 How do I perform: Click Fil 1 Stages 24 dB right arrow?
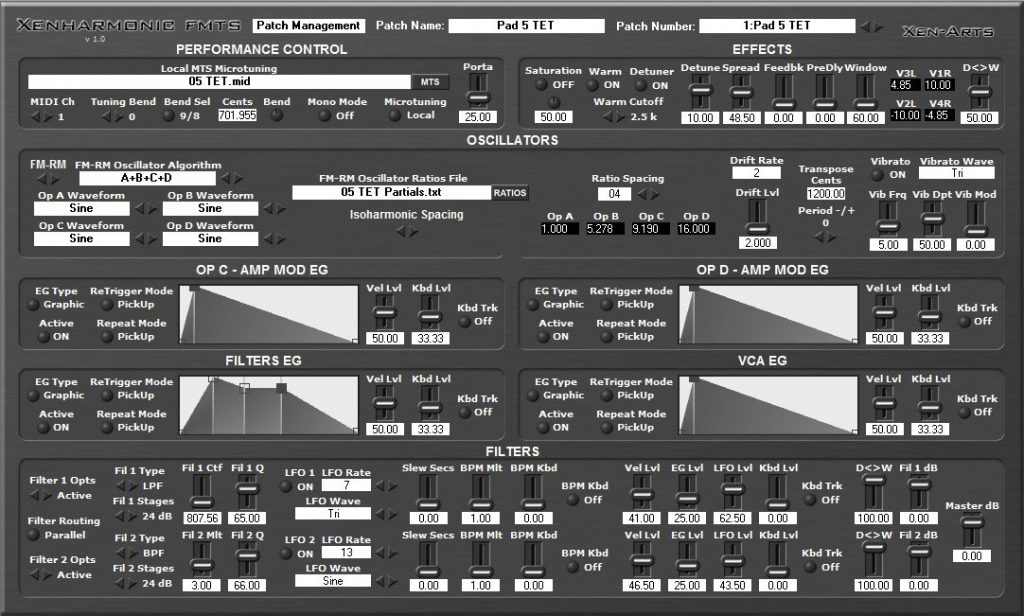tap(131, 516)
